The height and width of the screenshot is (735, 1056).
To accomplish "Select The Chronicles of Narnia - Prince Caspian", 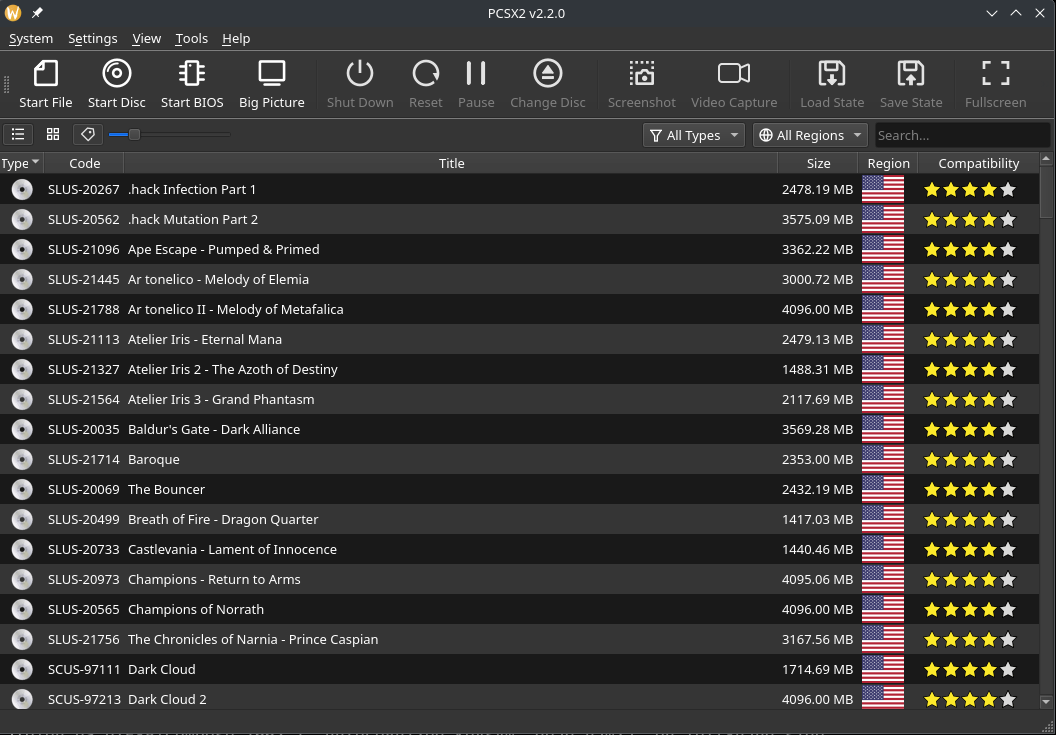I will (253, 639).
